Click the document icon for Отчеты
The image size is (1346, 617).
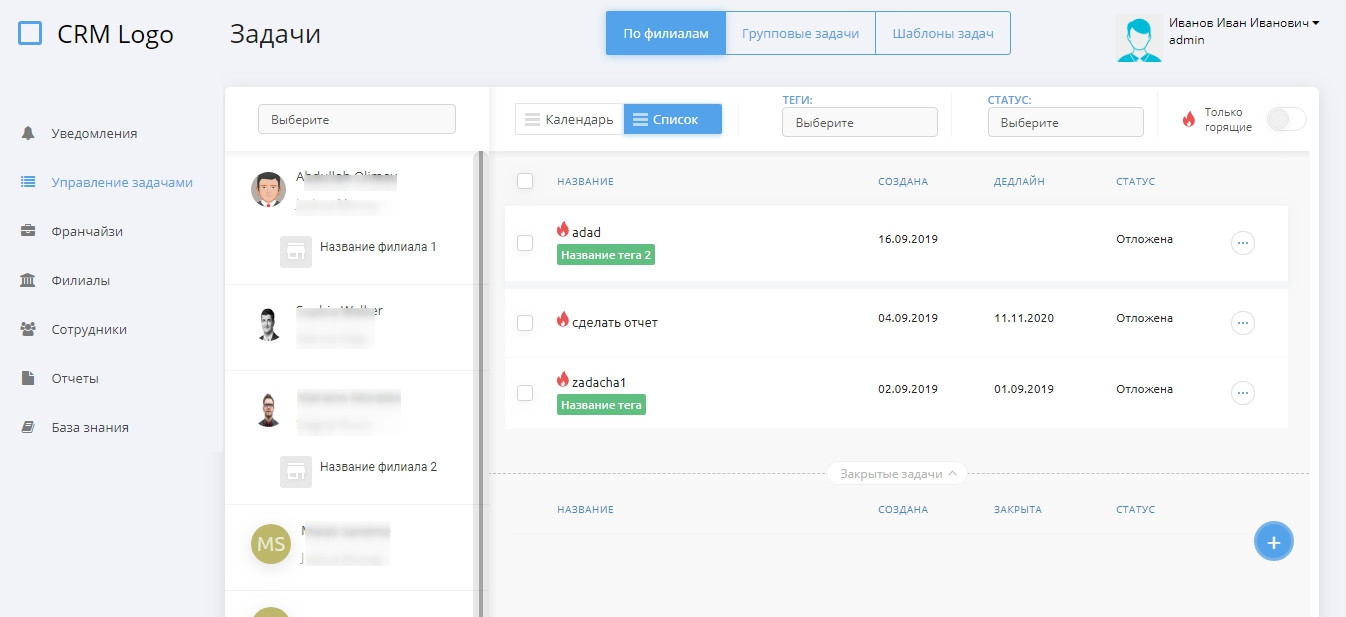pyautogui.click(x=28, y=378)
